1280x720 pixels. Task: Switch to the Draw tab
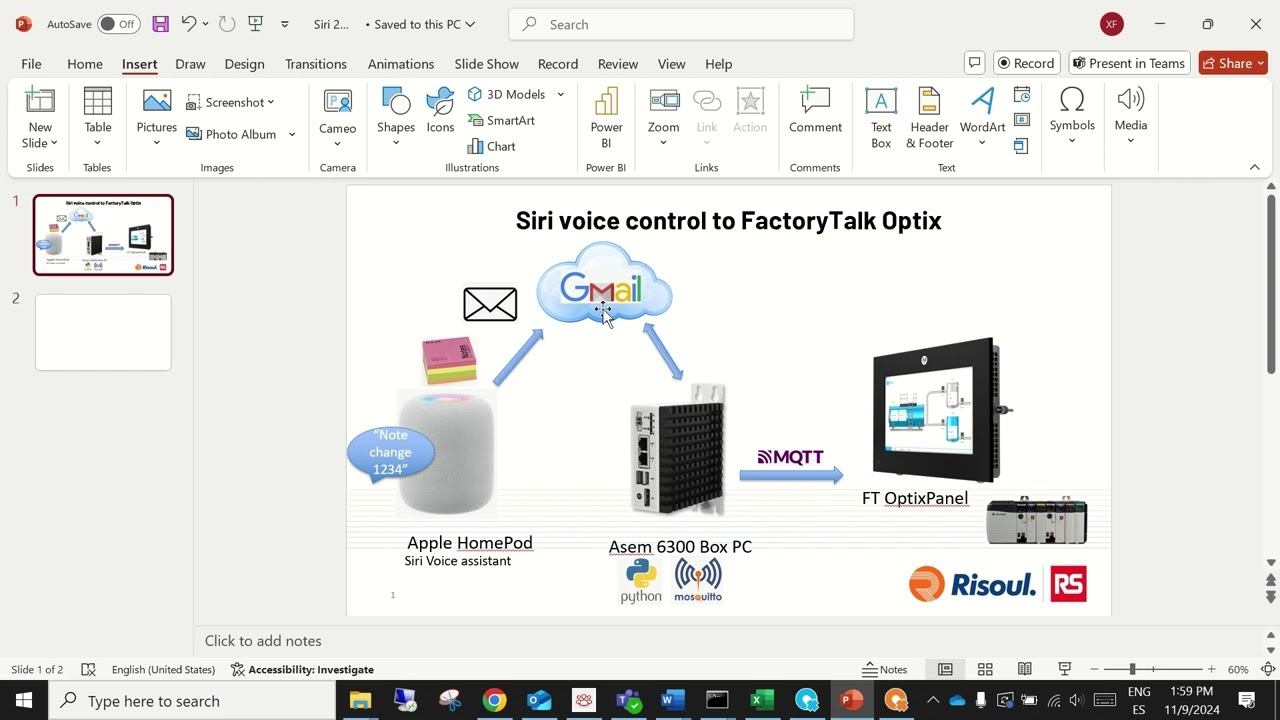coord(190,63)
